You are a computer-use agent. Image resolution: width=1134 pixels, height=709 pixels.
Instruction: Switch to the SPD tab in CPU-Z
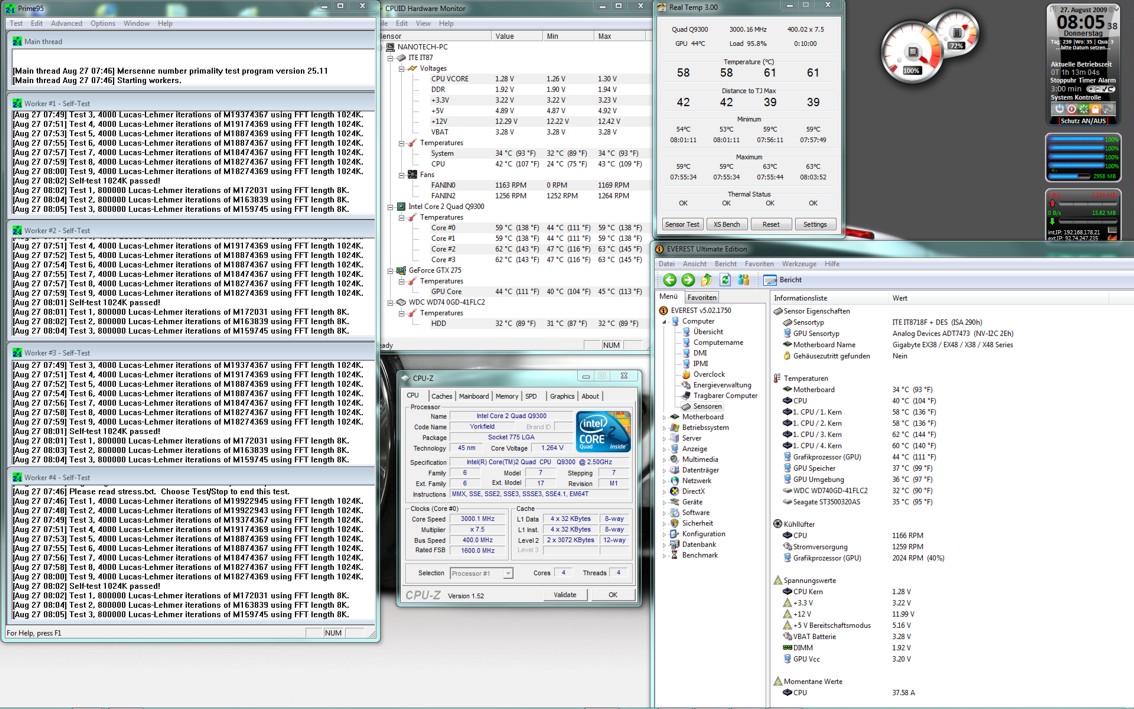pyautogui.click(x=532, y=396)
